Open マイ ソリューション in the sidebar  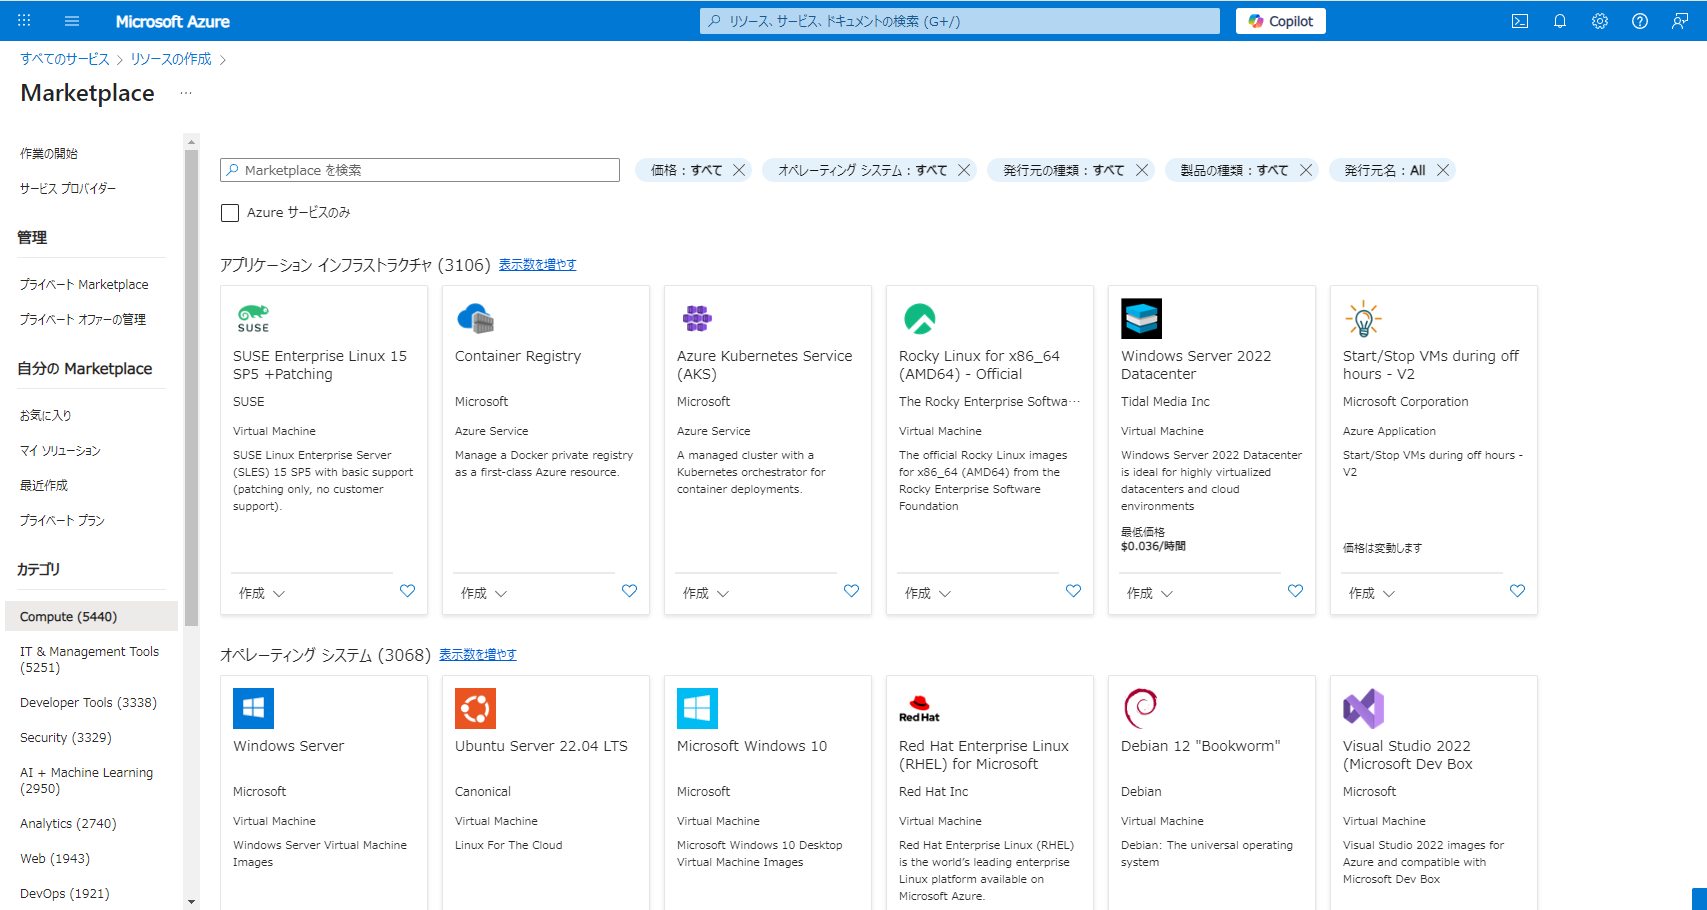[x=60, y=450]
